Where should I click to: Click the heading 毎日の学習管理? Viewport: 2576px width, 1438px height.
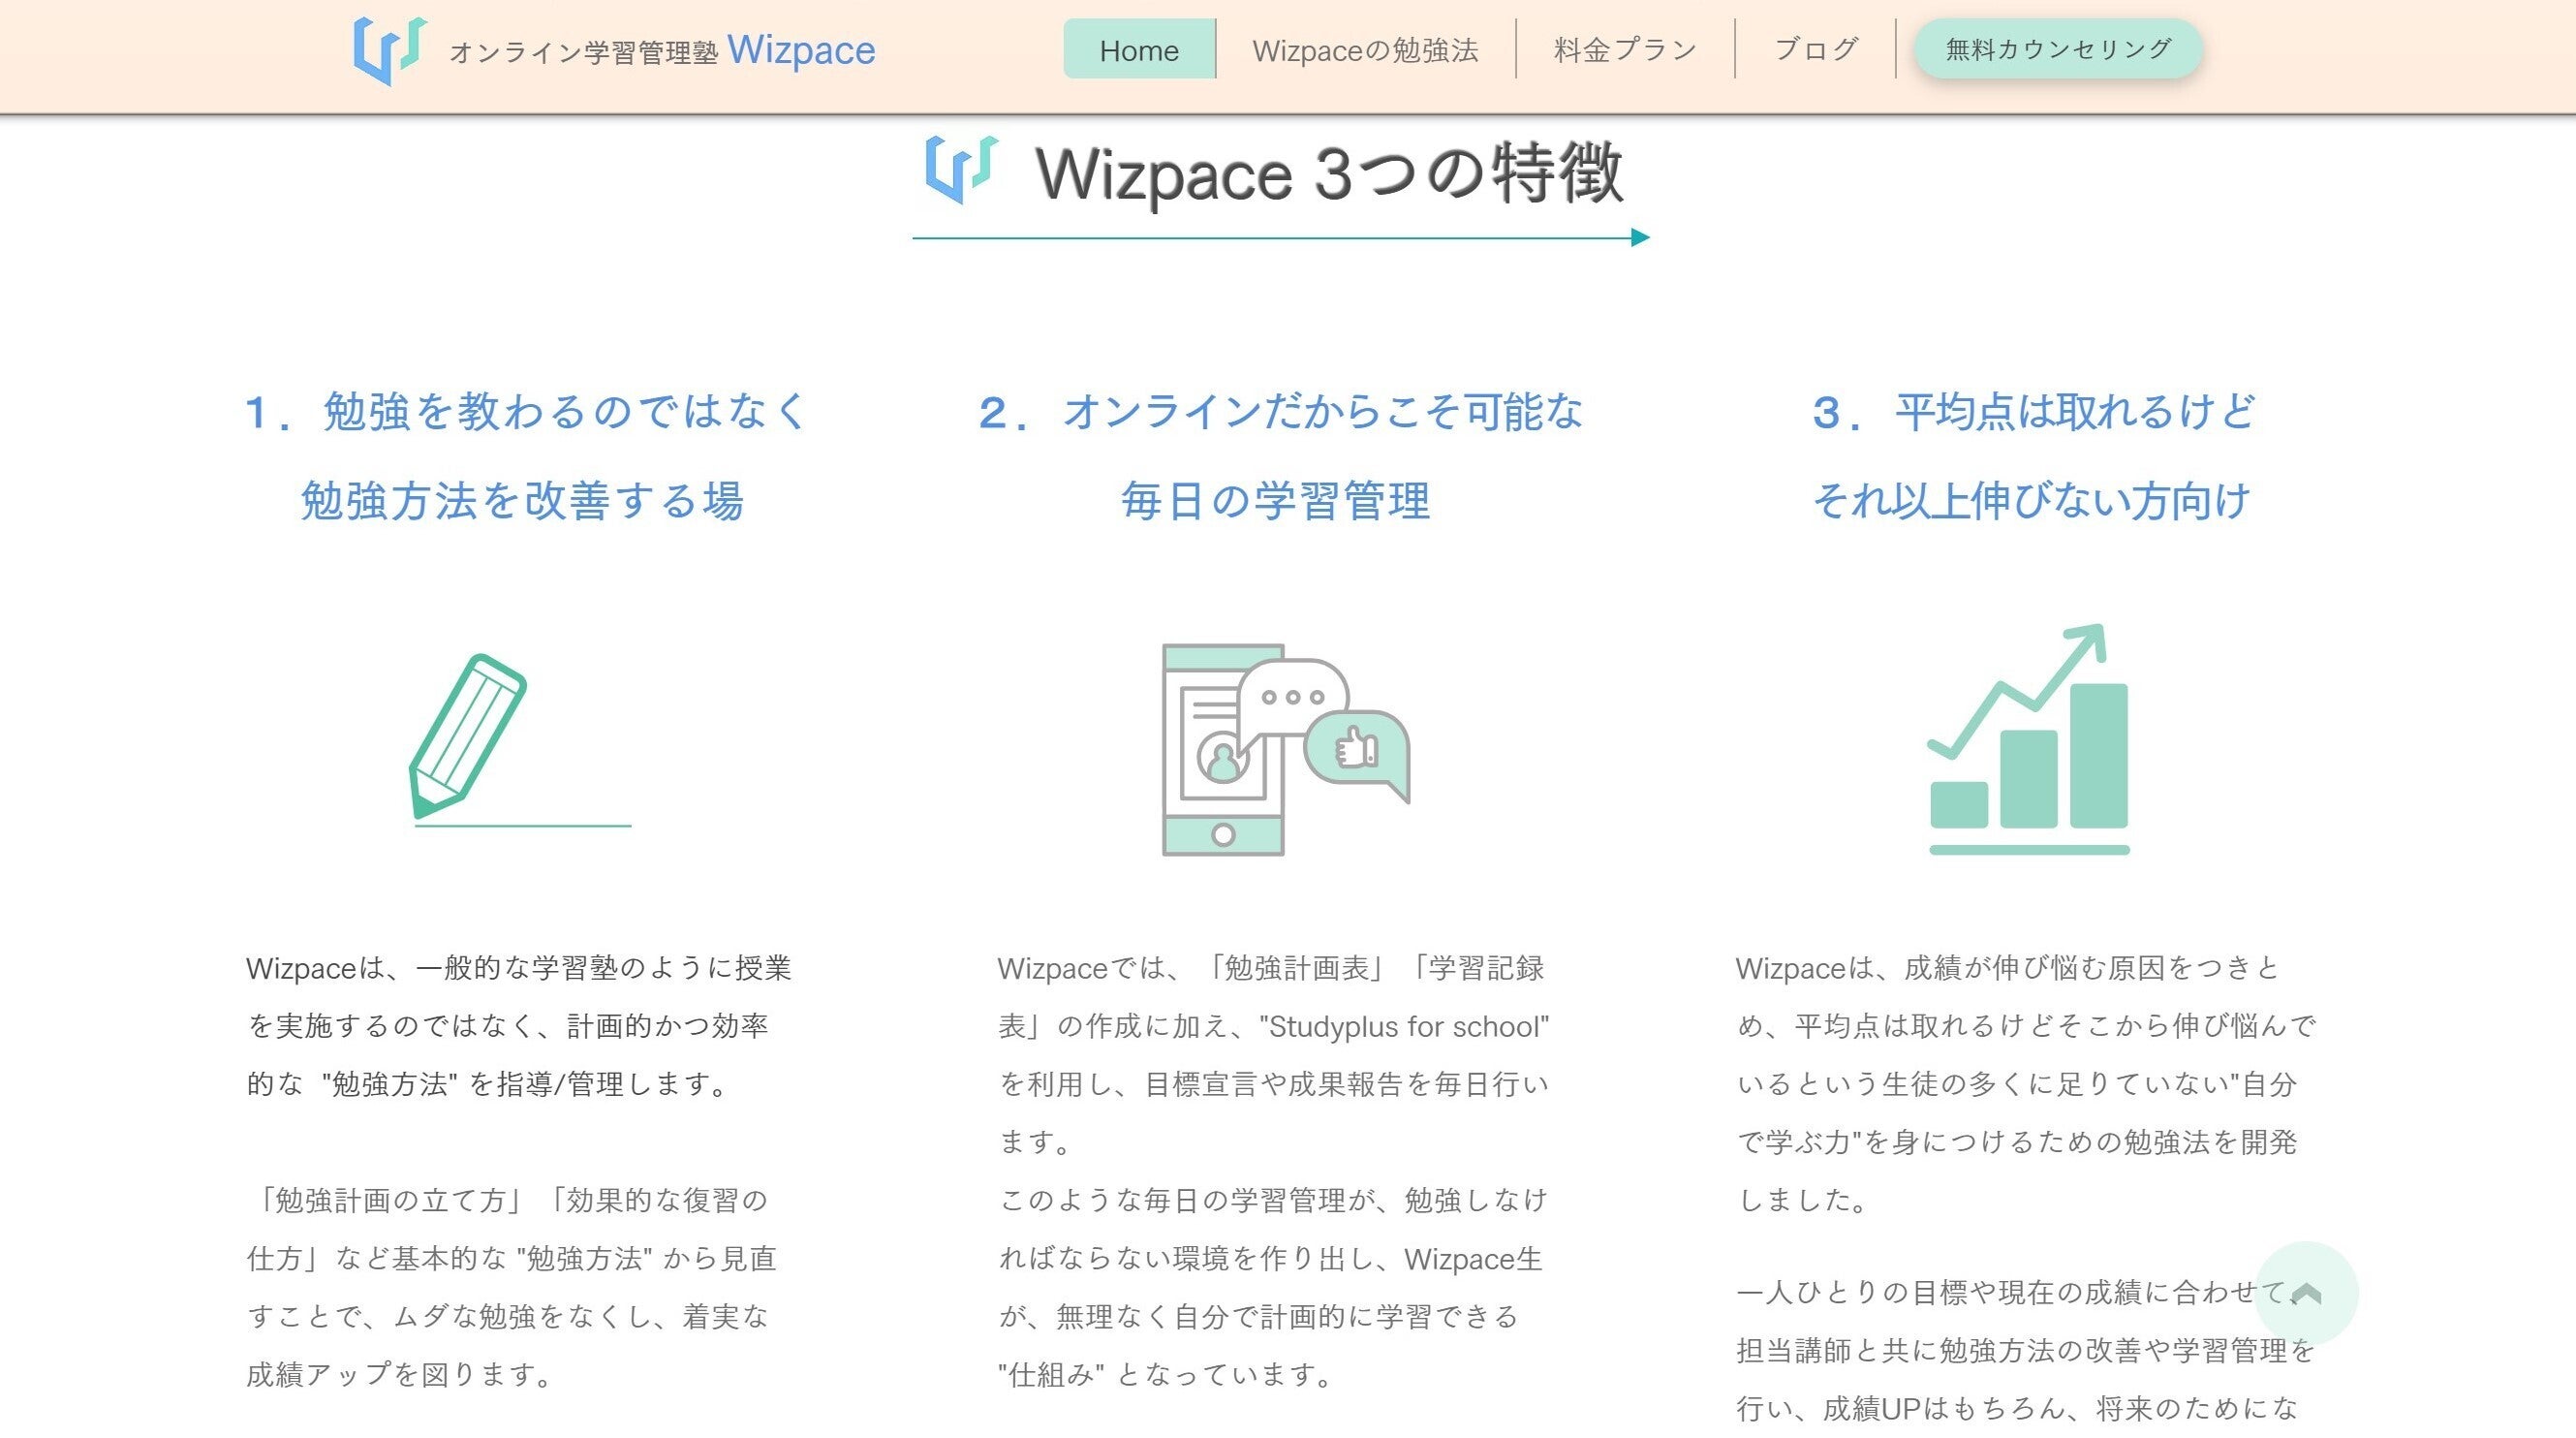click(x=1275, y=501)
